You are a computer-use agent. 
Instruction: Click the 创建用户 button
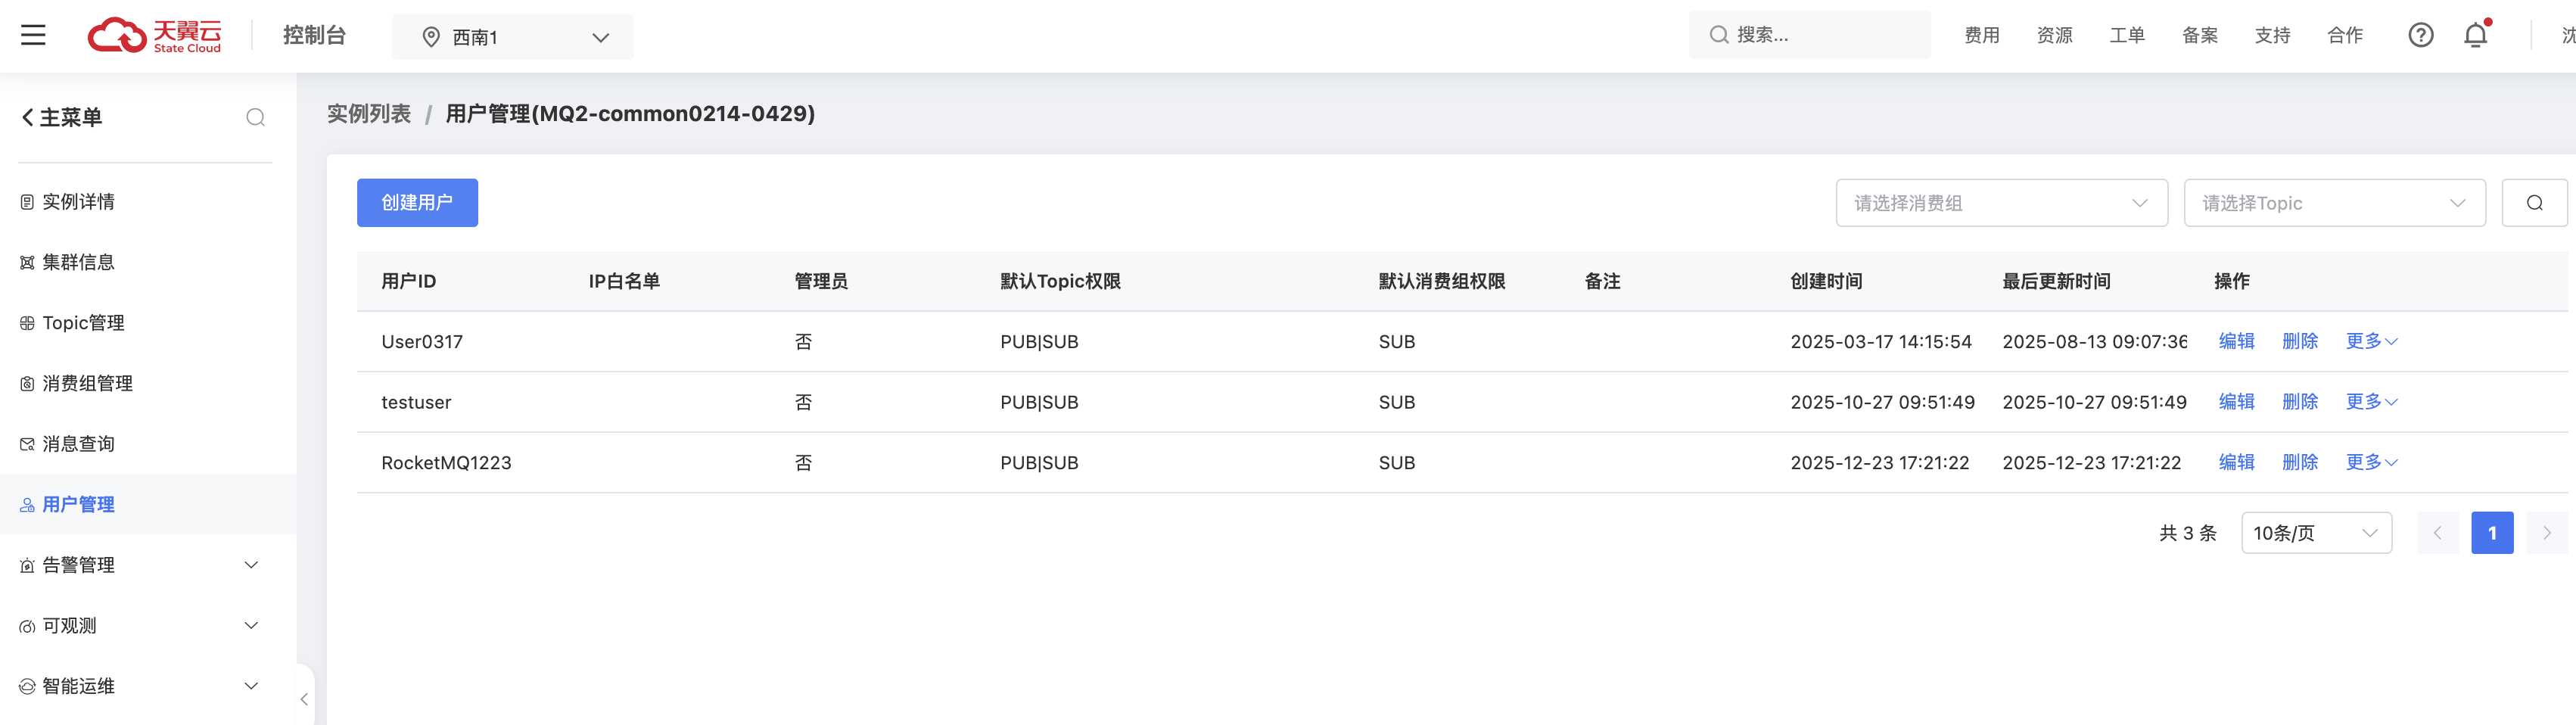tap(417, 203)
